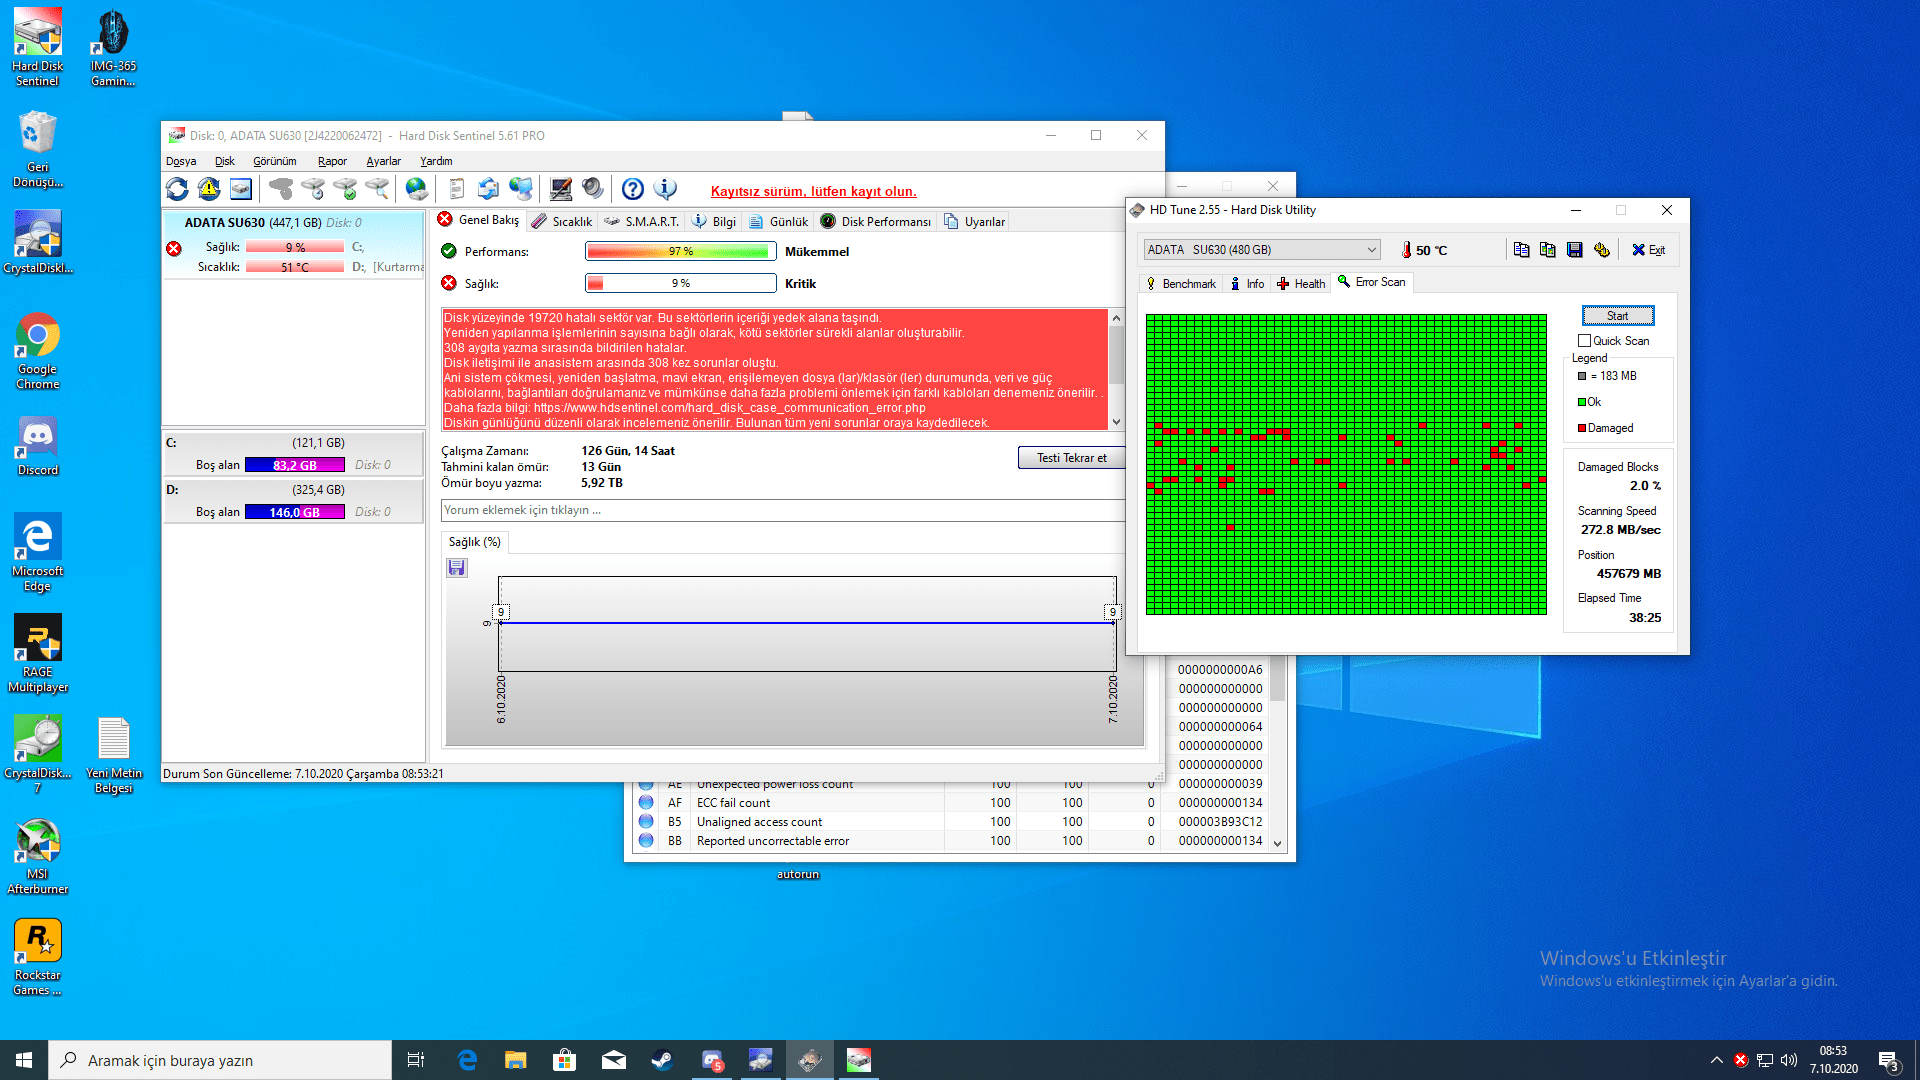The width and height of the screenshot is (1920, 1080).
Task: Click the Testi Tekrar et button
Action: pos(1071,458)
